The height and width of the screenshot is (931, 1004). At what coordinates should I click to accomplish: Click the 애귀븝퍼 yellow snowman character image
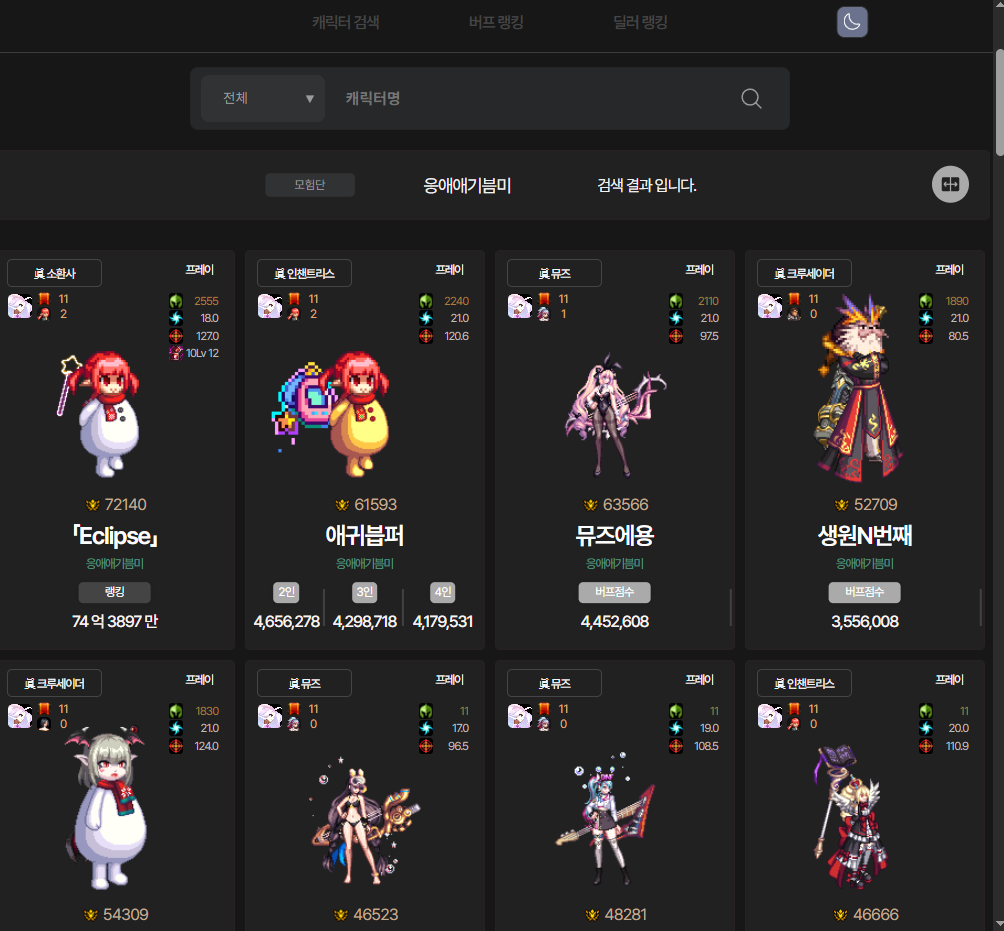(332, 414)
